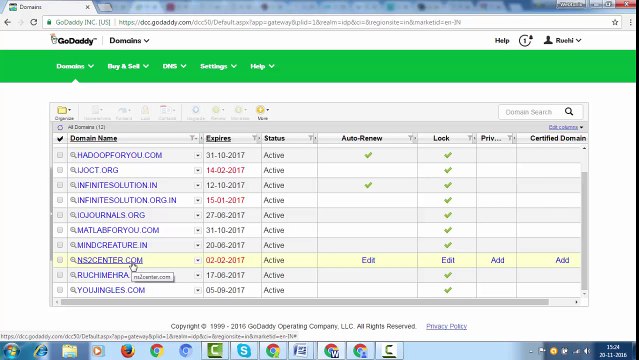
Task: Filter the Status column
Action: [x=311, y=138]
